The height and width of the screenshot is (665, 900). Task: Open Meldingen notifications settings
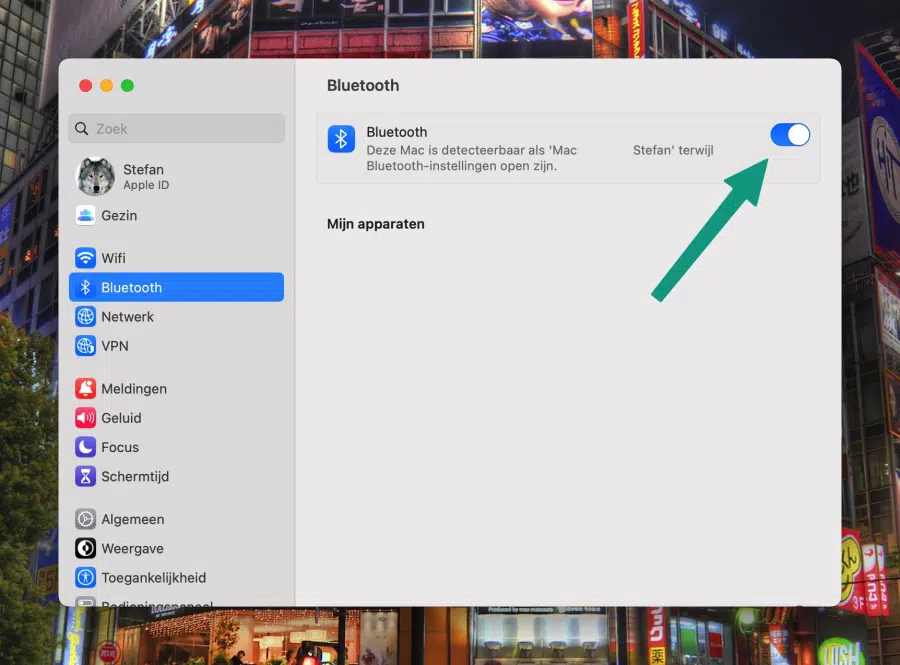[x=176, y=388]
